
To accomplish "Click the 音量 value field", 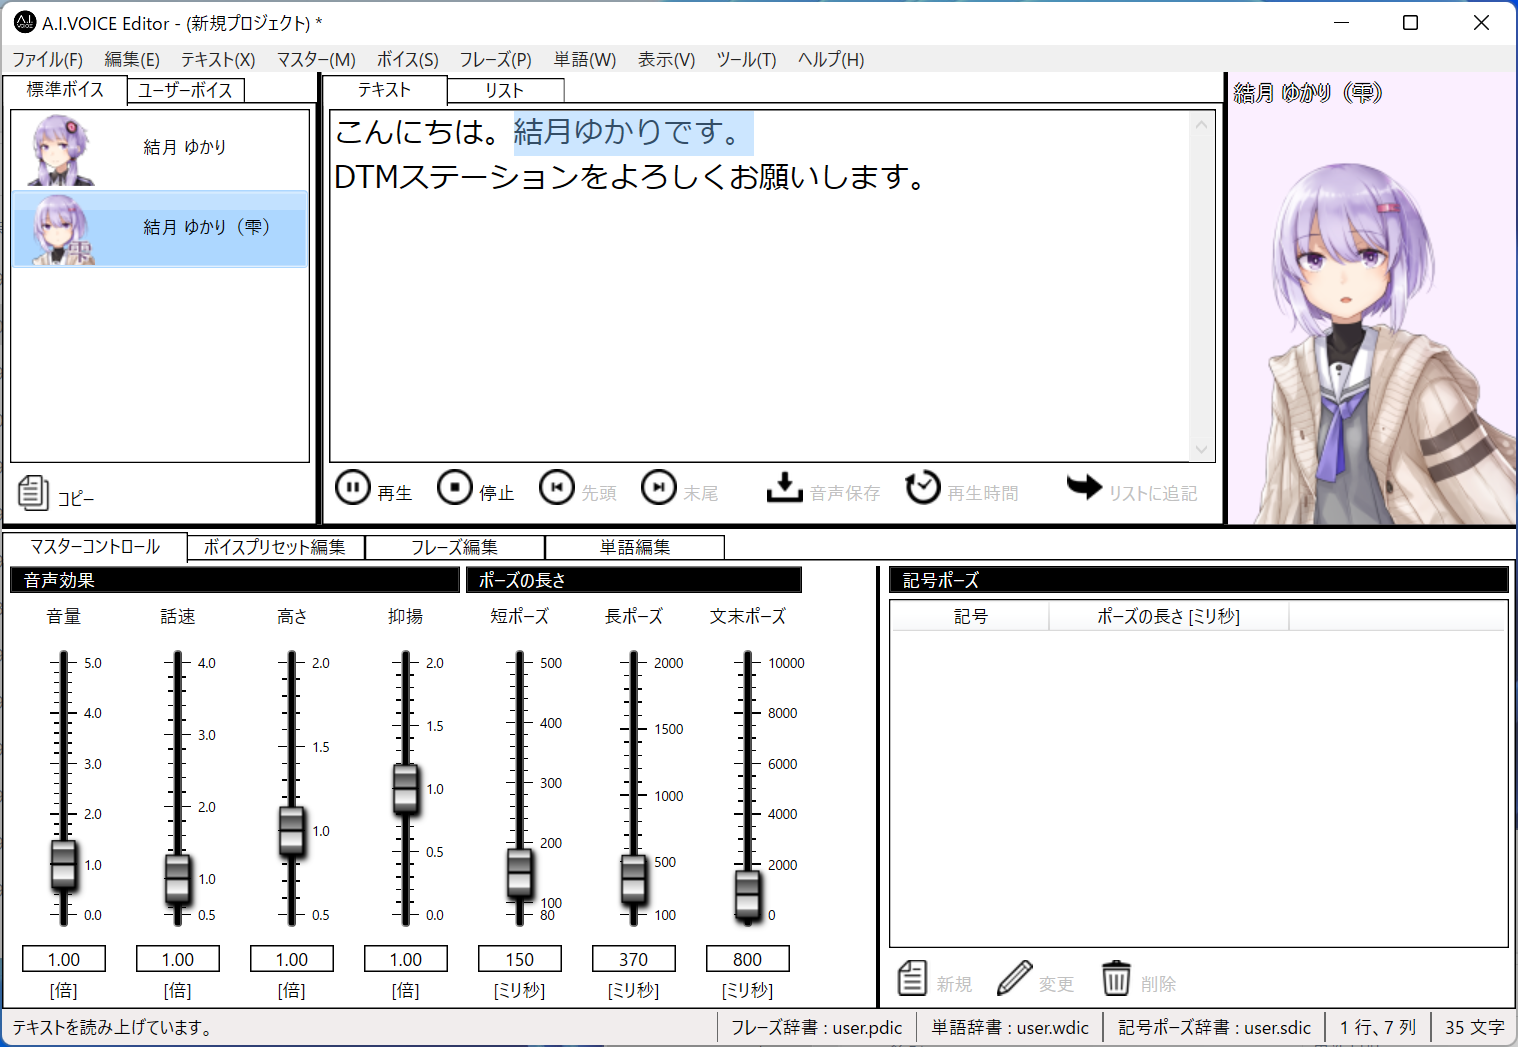I will [64, 959].
